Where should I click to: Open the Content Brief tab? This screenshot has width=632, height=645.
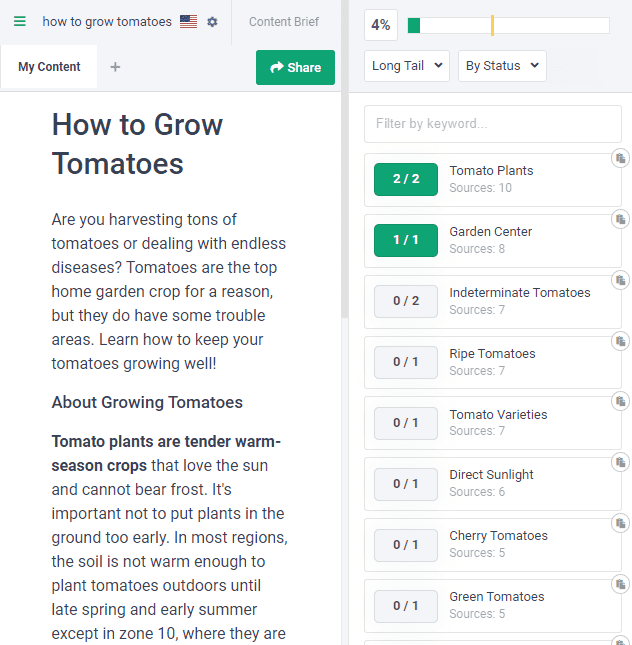pyautogui.click(x=284, y=21)
